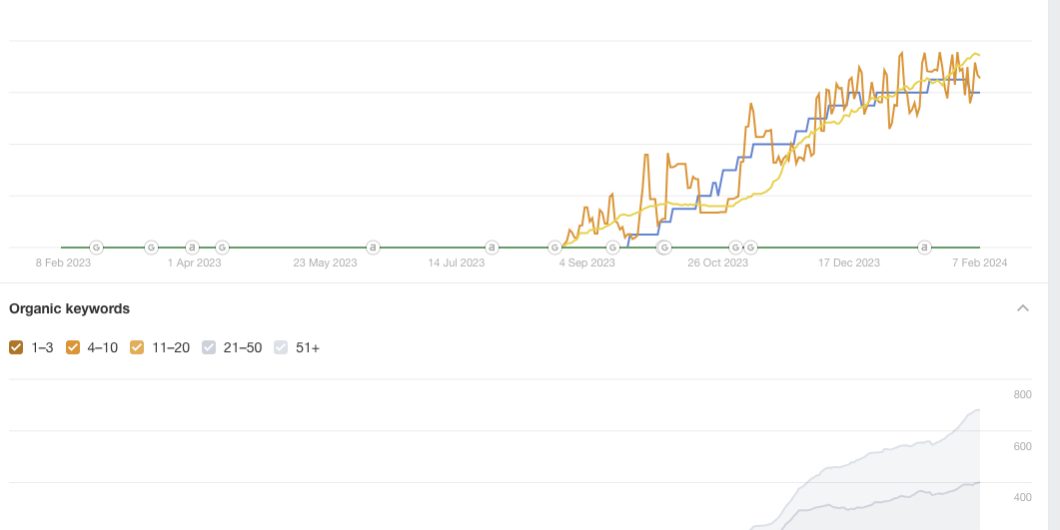Open the 'a' marker near 23 May 2023

click(x=373, y=247)
